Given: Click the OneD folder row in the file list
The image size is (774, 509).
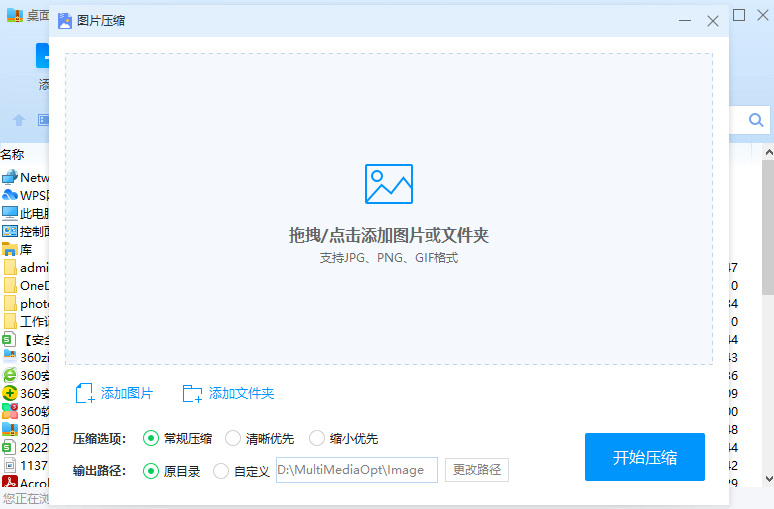Looking at the screenshot, I should pos(25,285).
